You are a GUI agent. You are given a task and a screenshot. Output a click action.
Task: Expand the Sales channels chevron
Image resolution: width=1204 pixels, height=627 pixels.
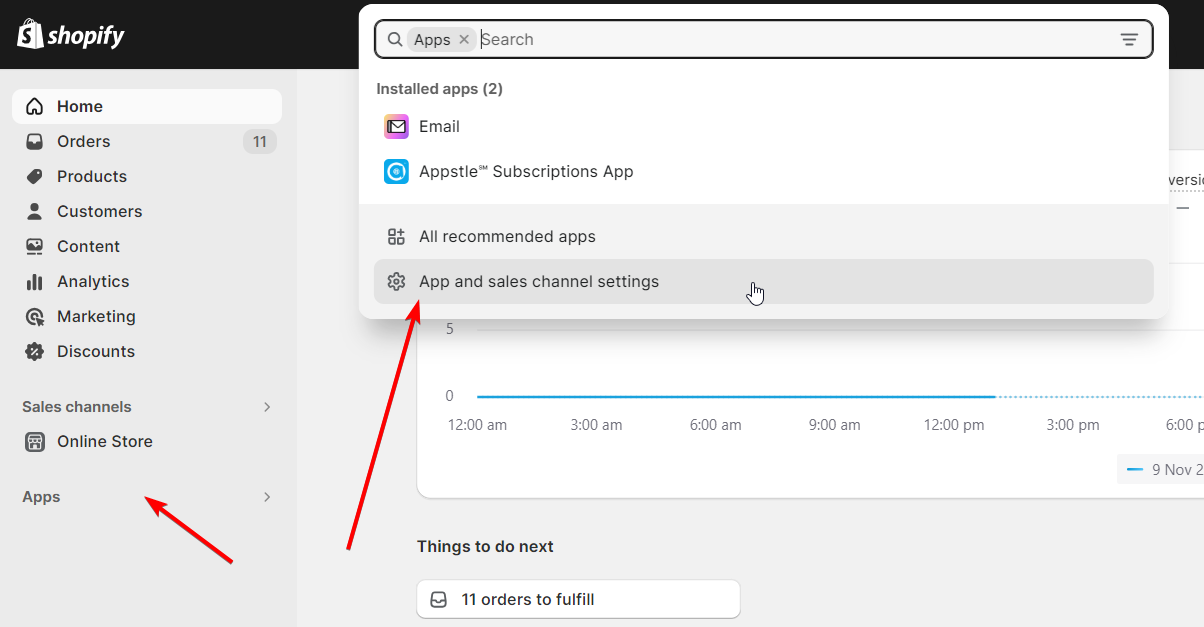pos(267,406)
